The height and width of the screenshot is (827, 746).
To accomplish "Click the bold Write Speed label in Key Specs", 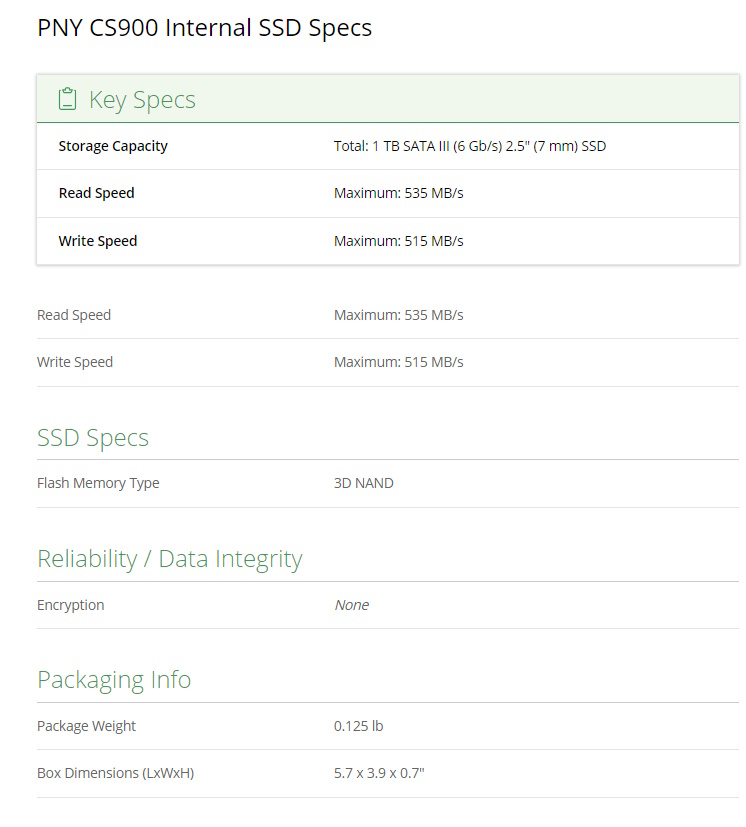I will click(98, 241).
